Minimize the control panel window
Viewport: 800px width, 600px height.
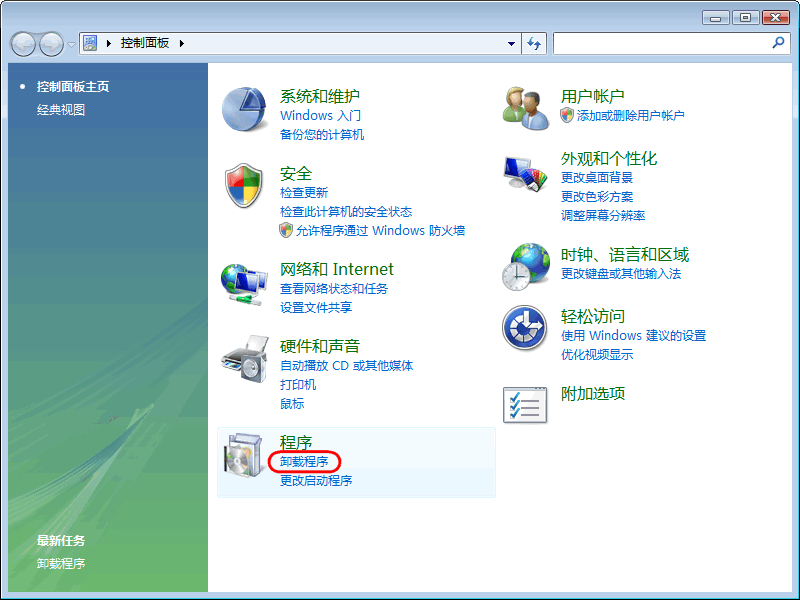[x=715, y=18]
